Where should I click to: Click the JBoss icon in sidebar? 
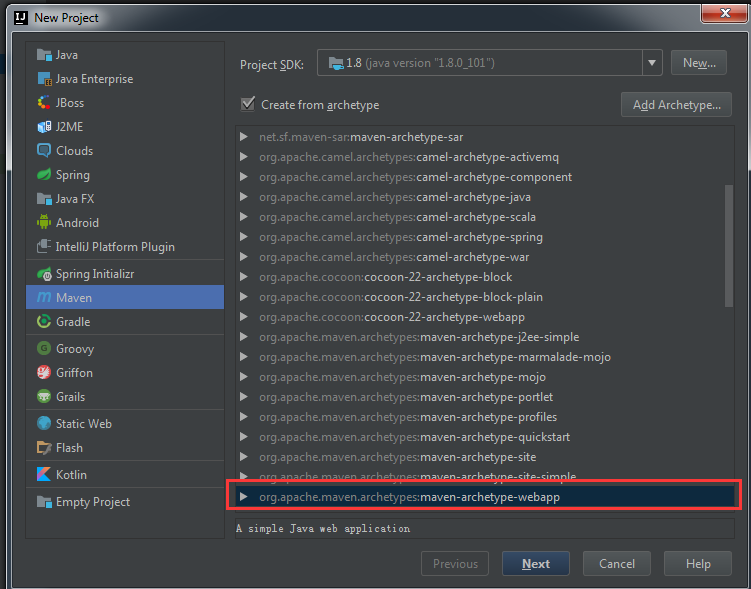tap(44, 103)
